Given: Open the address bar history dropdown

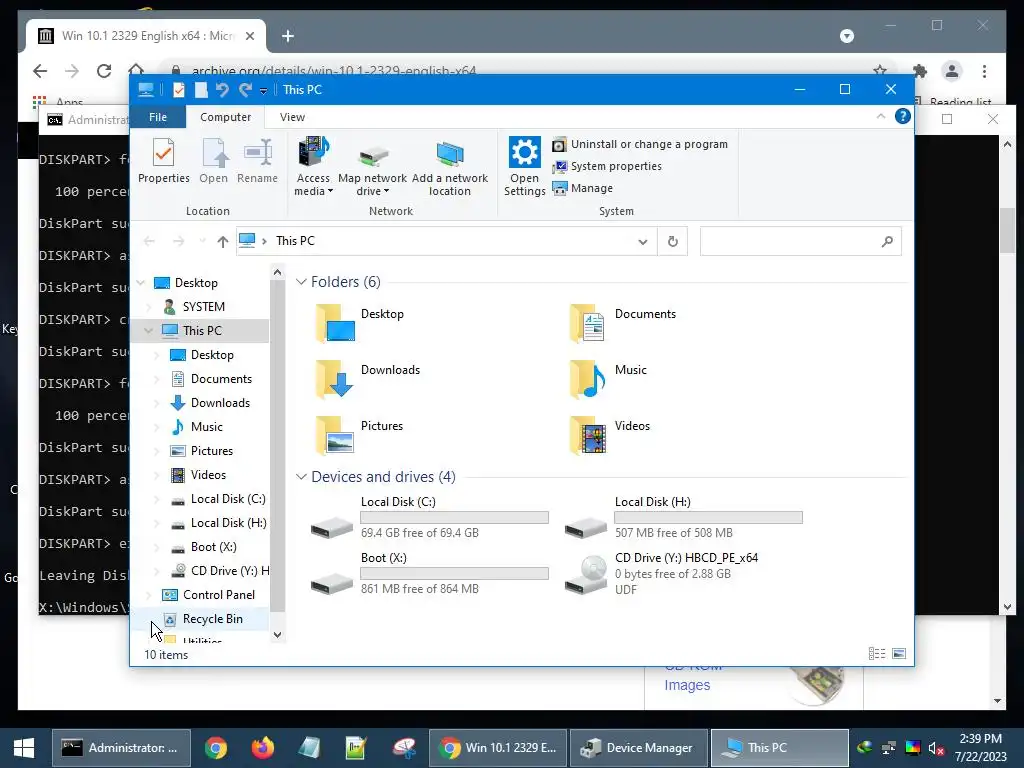Looking at the screenshot, I should pyautogui.click(x=643, y=242).
